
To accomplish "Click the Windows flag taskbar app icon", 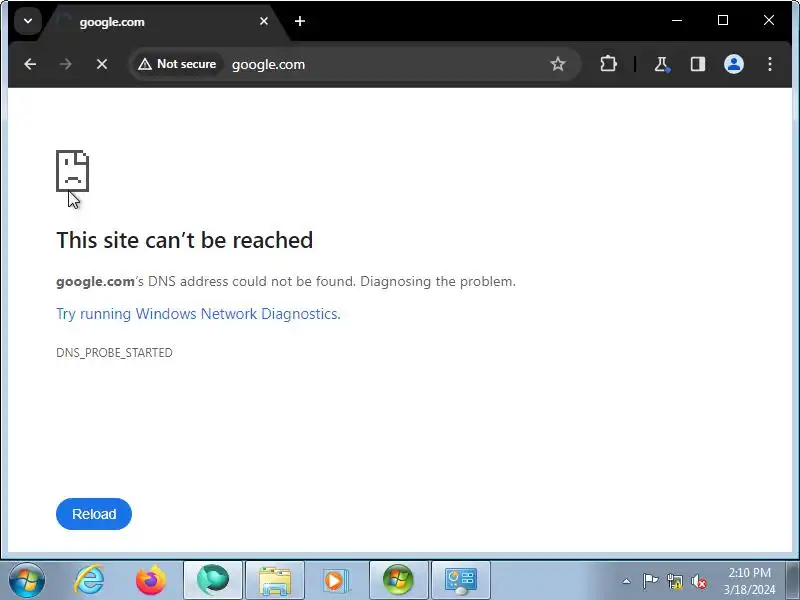I will (x=398, y=580).
